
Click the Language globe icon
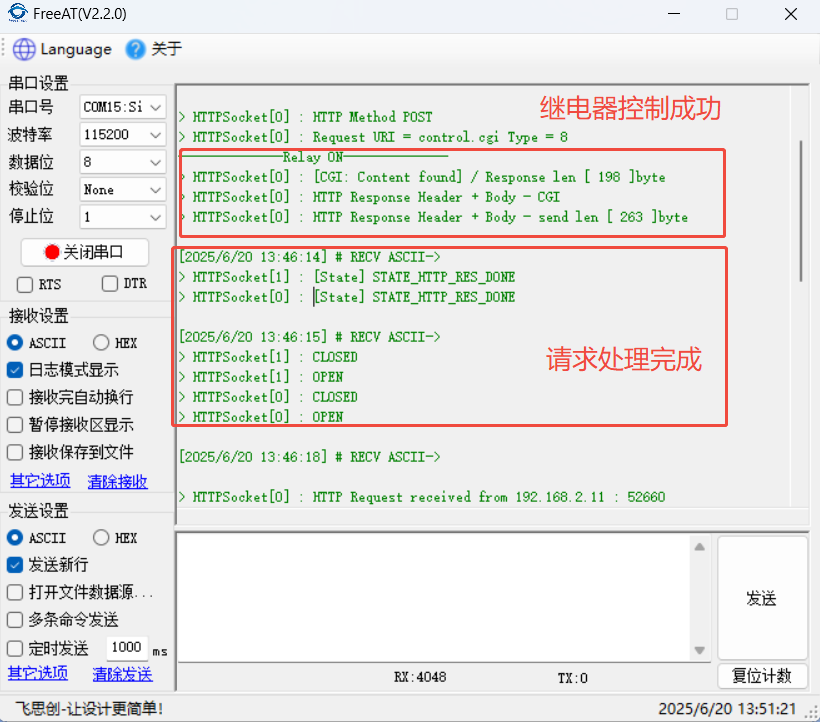pyautogui.click(x=24, y=49)
